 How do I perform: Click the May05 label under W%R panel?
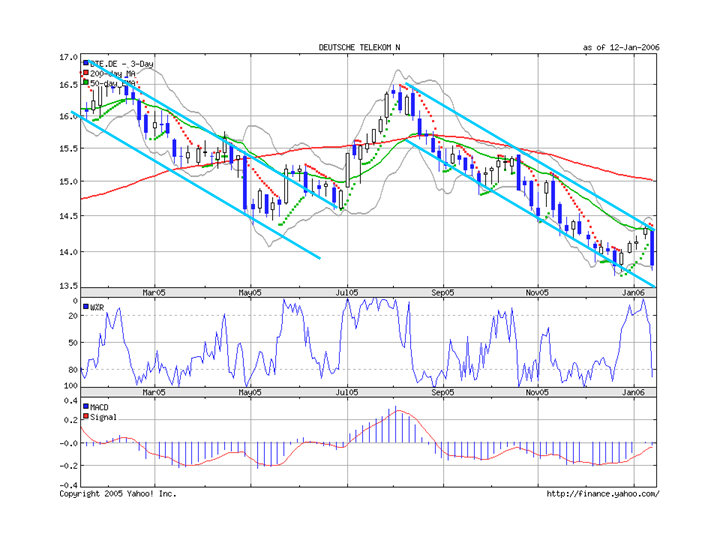250,392
